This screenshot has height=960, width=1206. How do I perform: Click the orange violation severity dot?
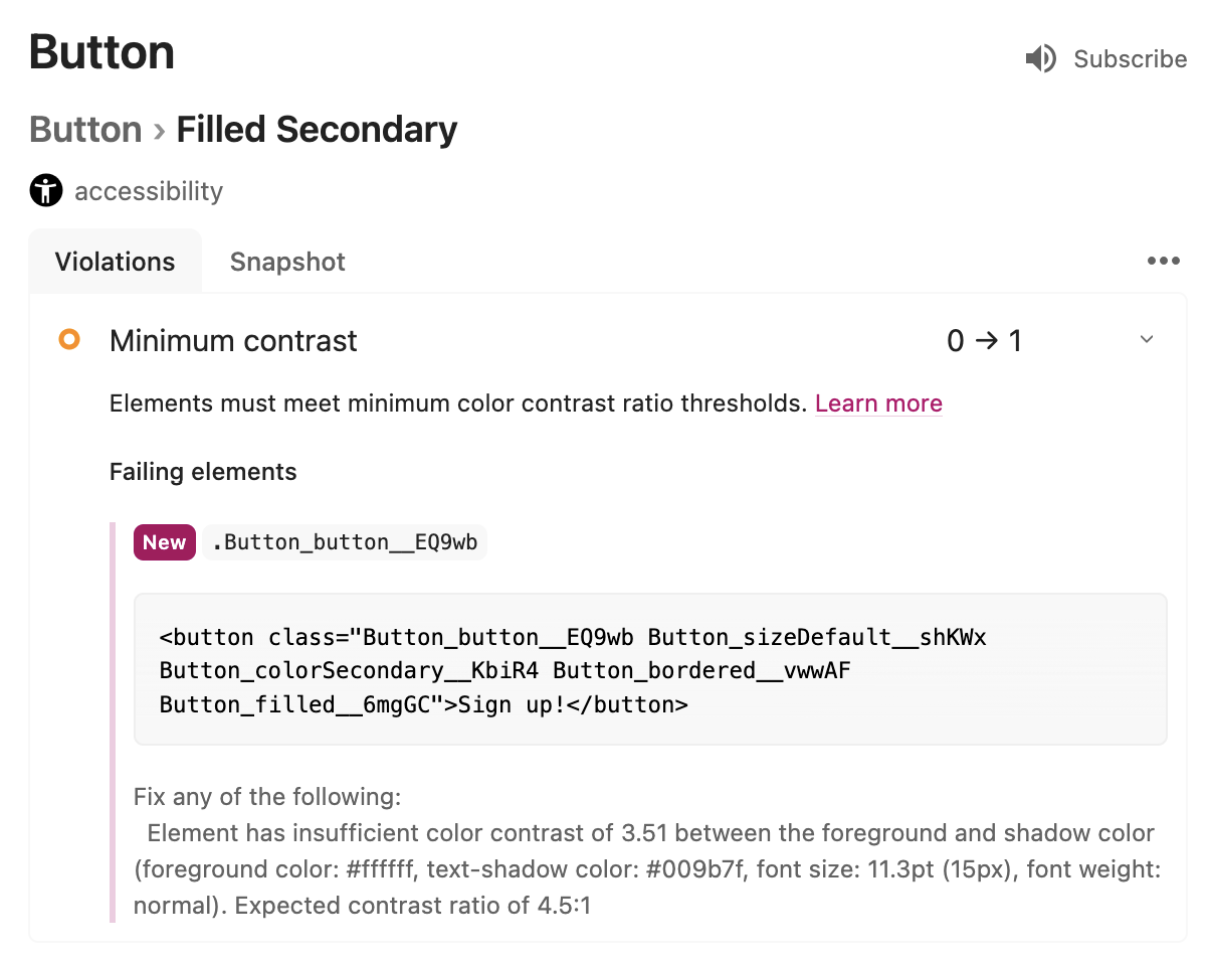click(x=69, y=340)
